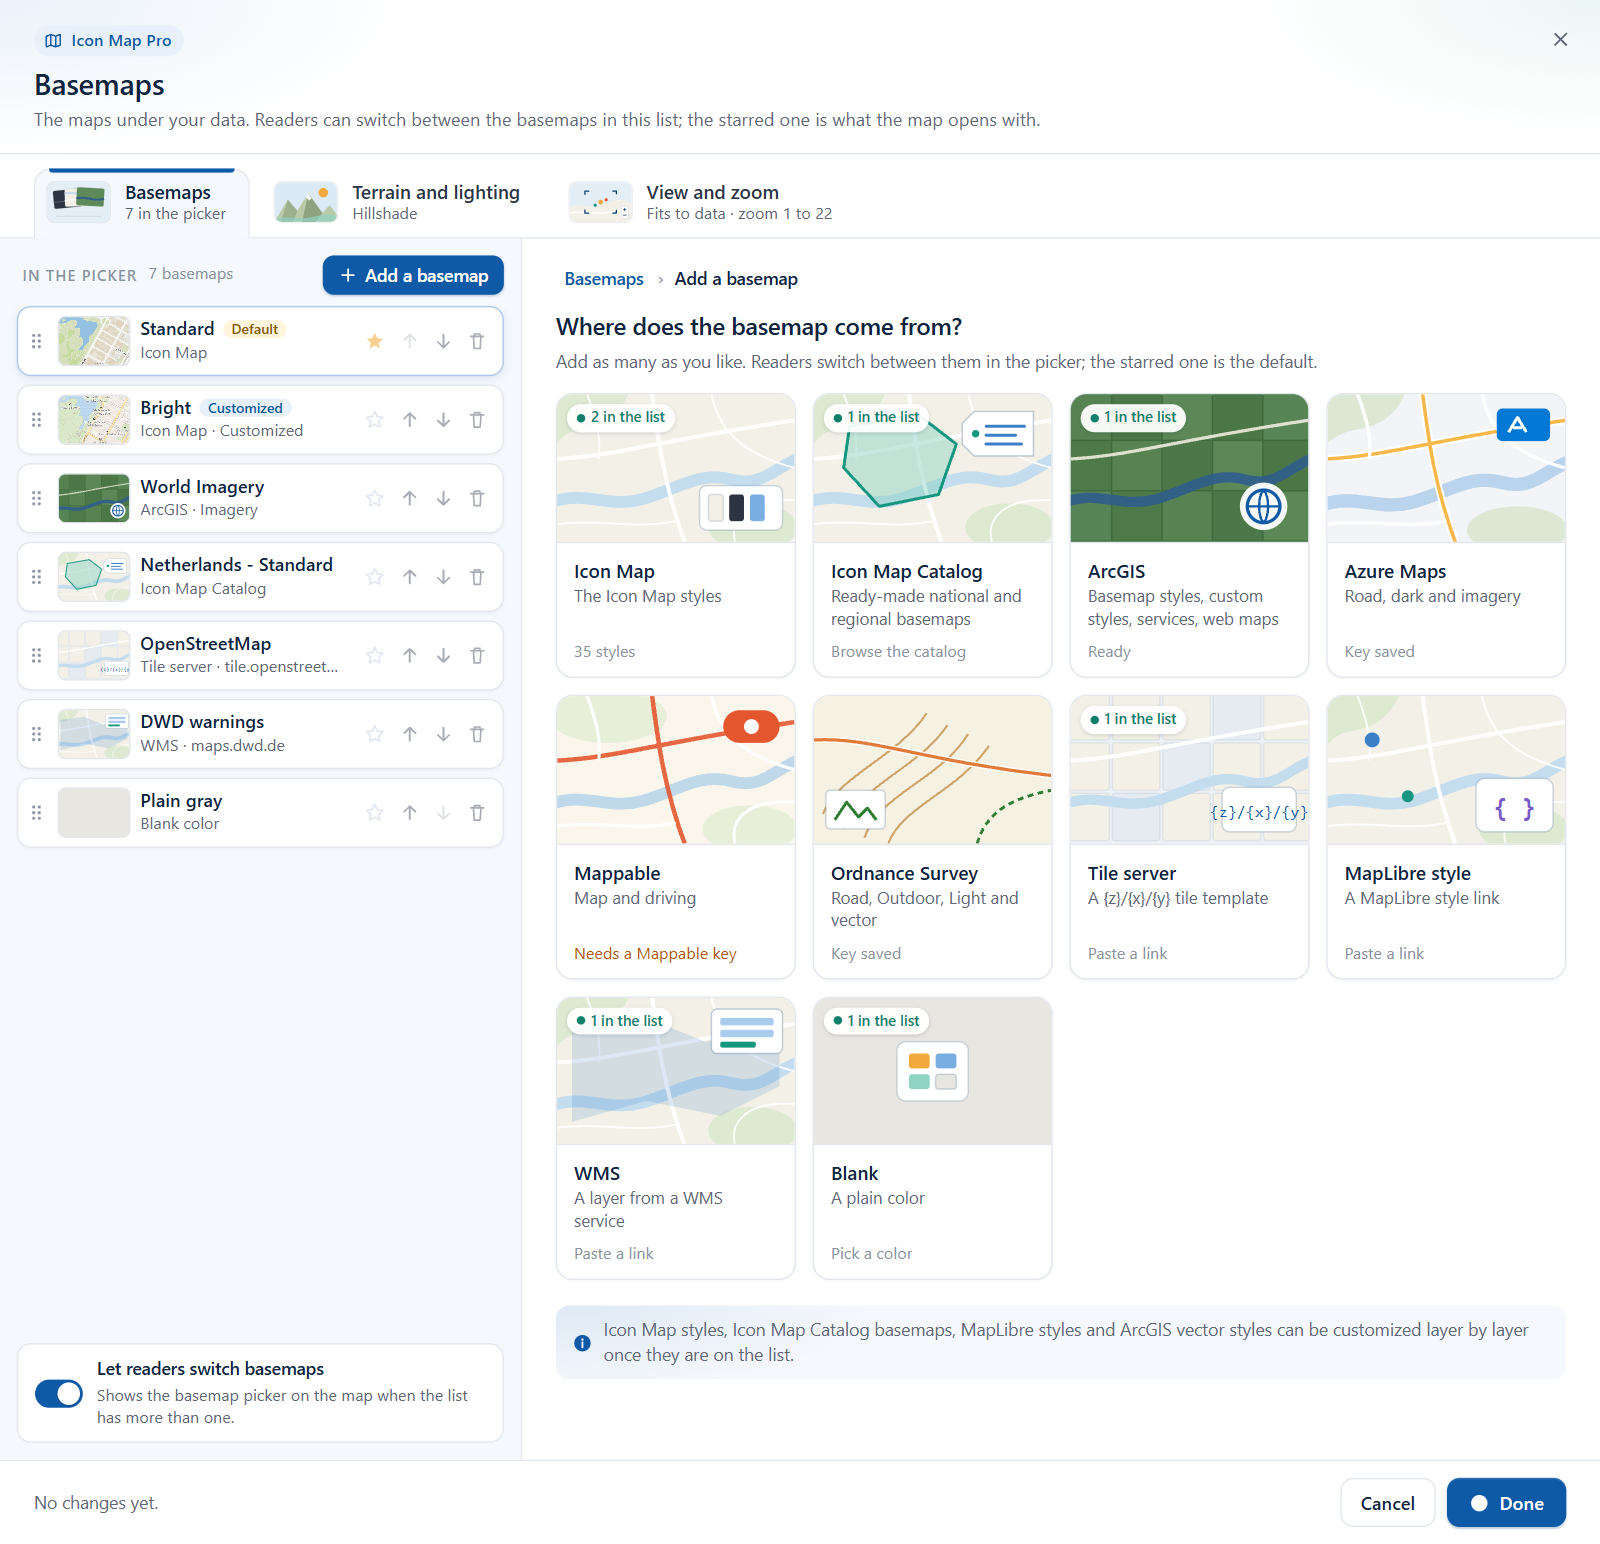Image resolution: width=1600 pixels, height=1544 pixels.
Task: Star the Bright basemap as default
Action: (x=375, y=420)
